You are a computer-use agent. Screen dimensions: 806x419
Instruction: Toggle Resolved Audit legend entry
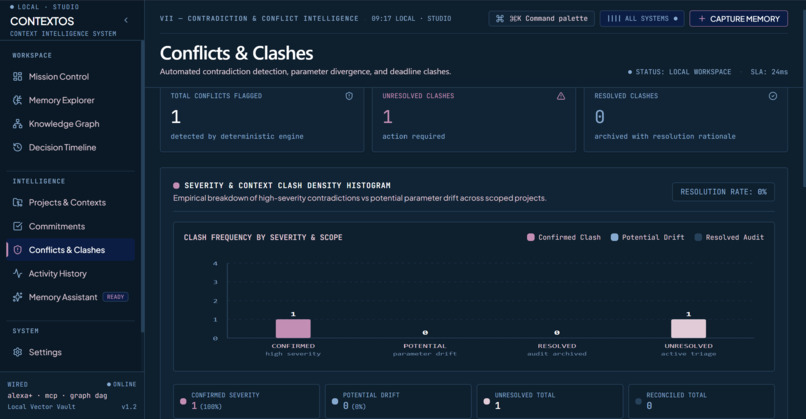[729, 238]
